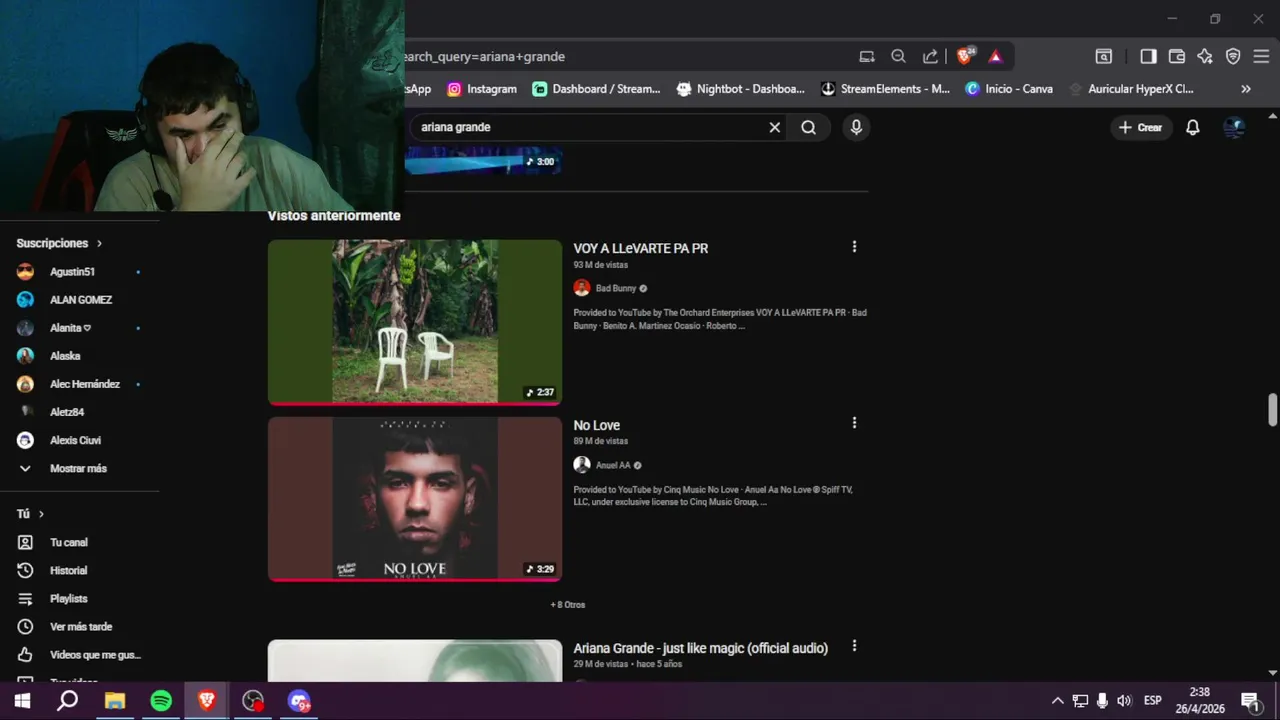Start voice search with microphone icon

pyautogui.click(x=856, y=127)
